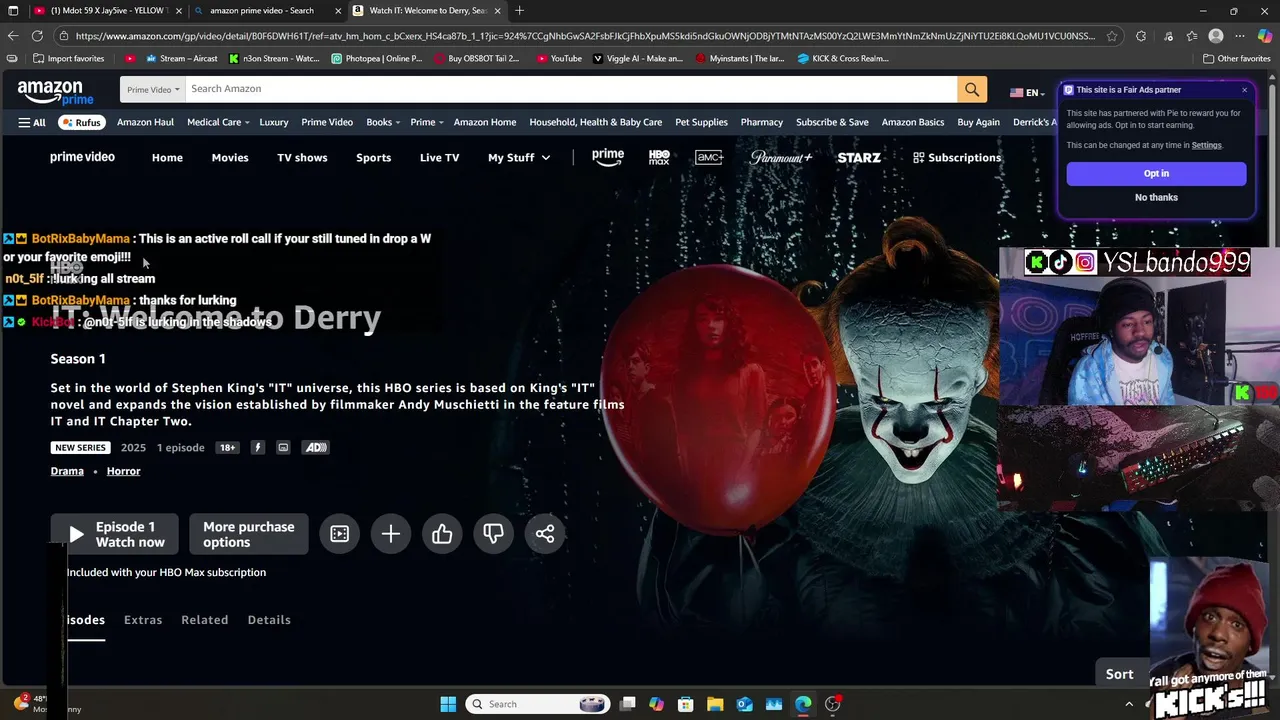Click the orange Amazon search magnifier button
Viewport: 1280px width, 720px height.
pyautogui.click(x=972, y=89)
